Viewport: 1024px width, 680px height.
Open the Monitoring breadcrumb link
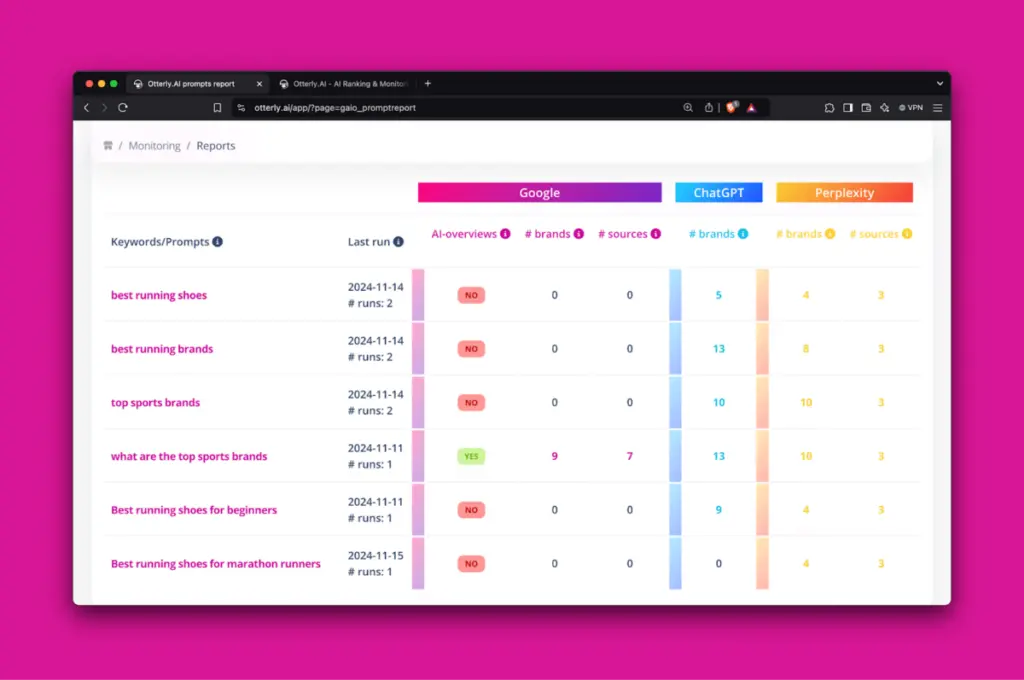tap(154, 146)
